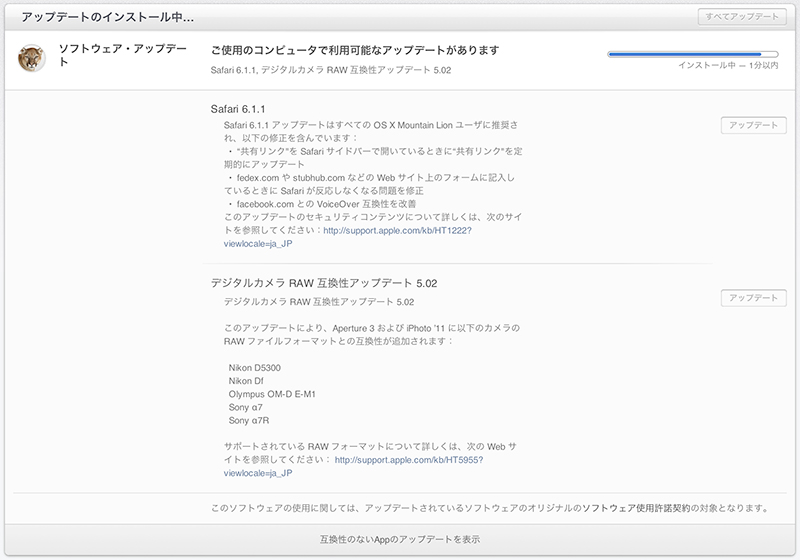Click the ソフトウェア・アップデート title text

[x=122, y=55]
